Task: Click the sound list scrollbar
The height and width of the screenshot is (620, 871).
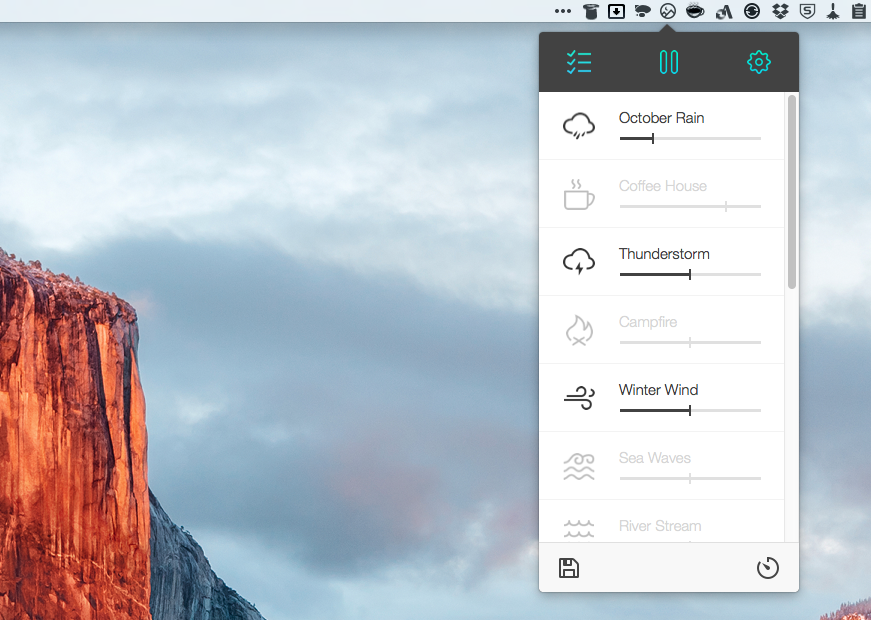Action: click(x=792, y=192)
